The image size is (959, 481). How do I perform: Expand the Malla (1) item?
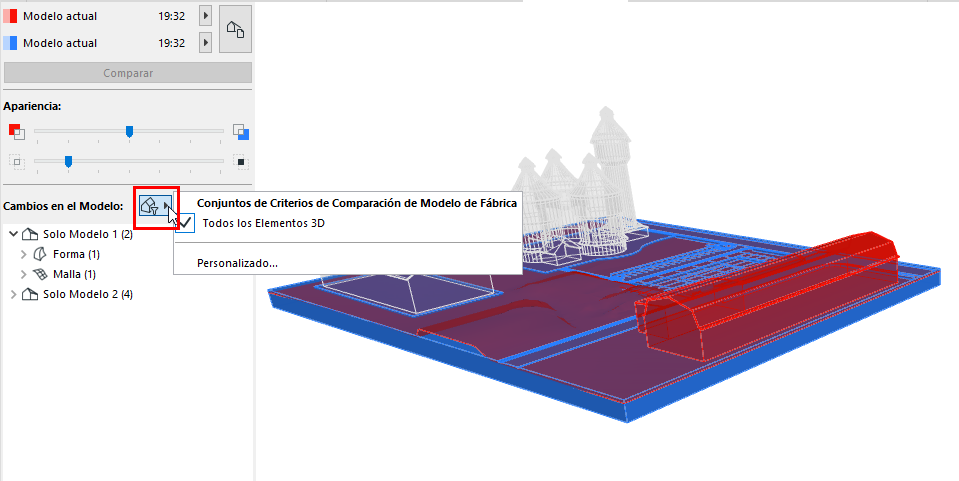coord(24,274)
